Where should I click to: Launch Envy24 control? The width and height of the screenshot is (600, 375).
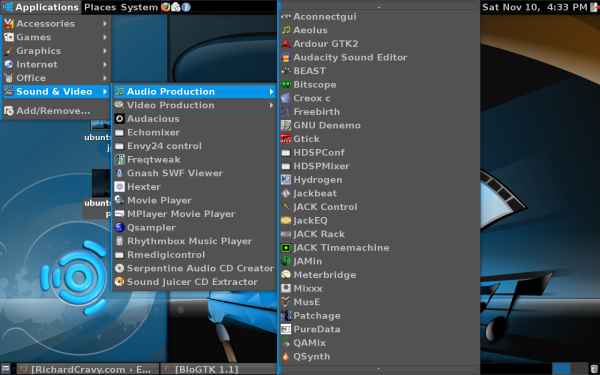click(x=195, y=146)
